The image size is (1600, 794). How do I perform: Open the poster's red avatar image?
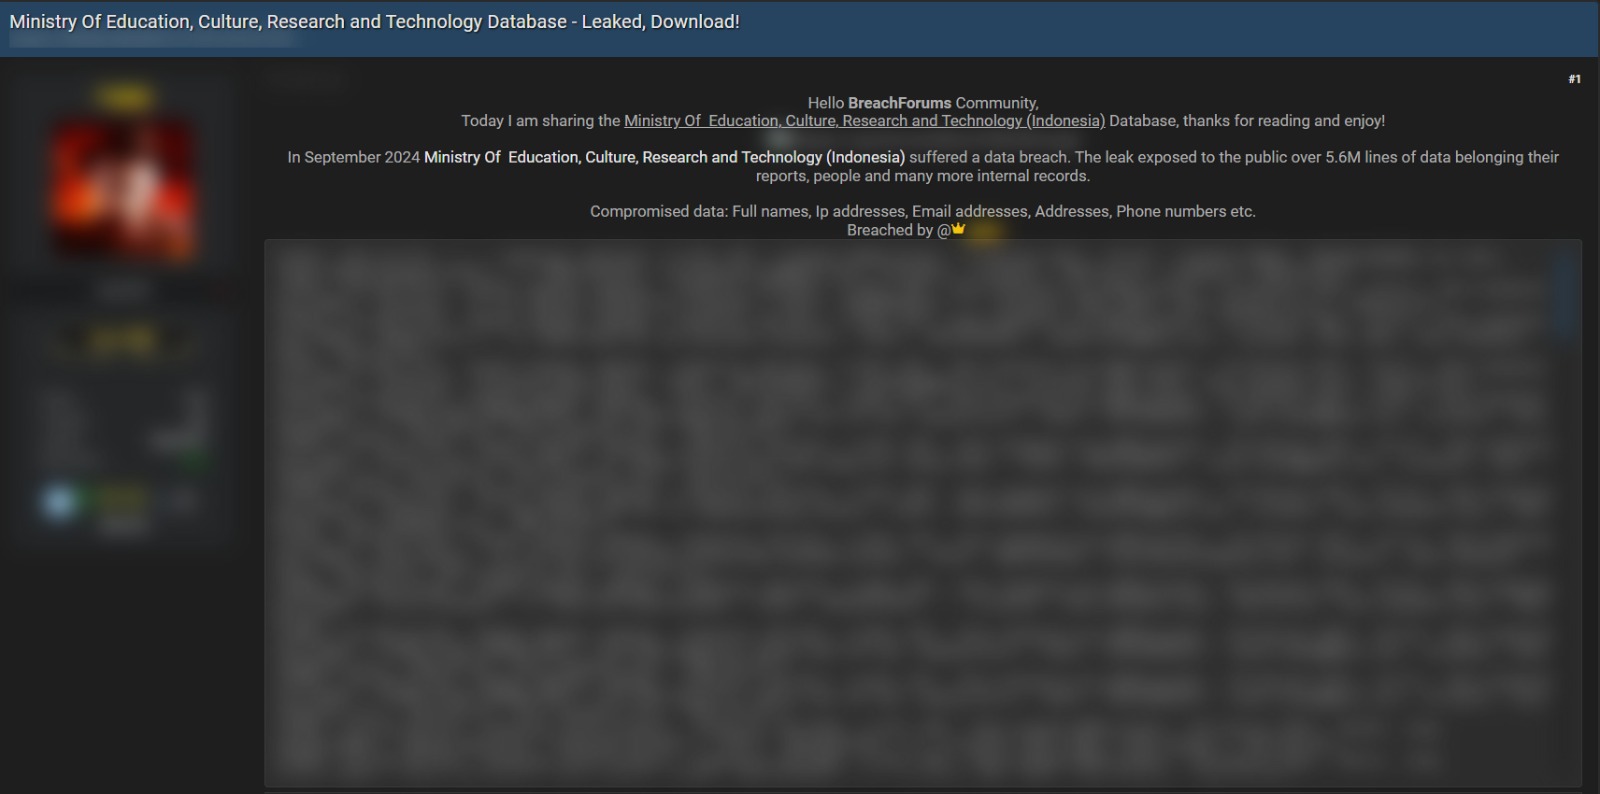coord(124,190)
